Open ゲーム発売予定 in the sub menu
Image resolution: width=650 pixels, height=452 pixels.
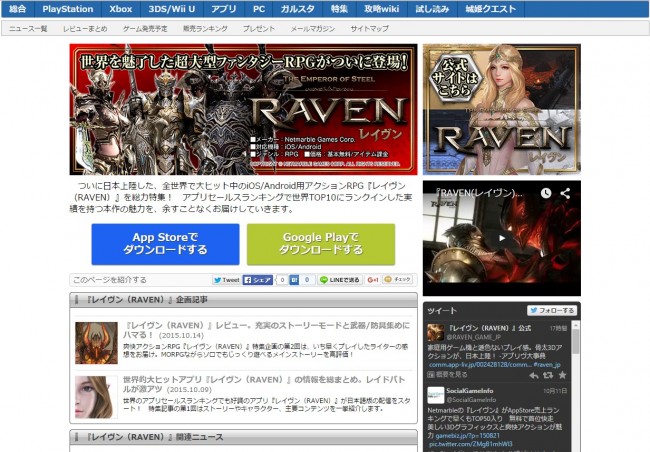coord(145,29)
